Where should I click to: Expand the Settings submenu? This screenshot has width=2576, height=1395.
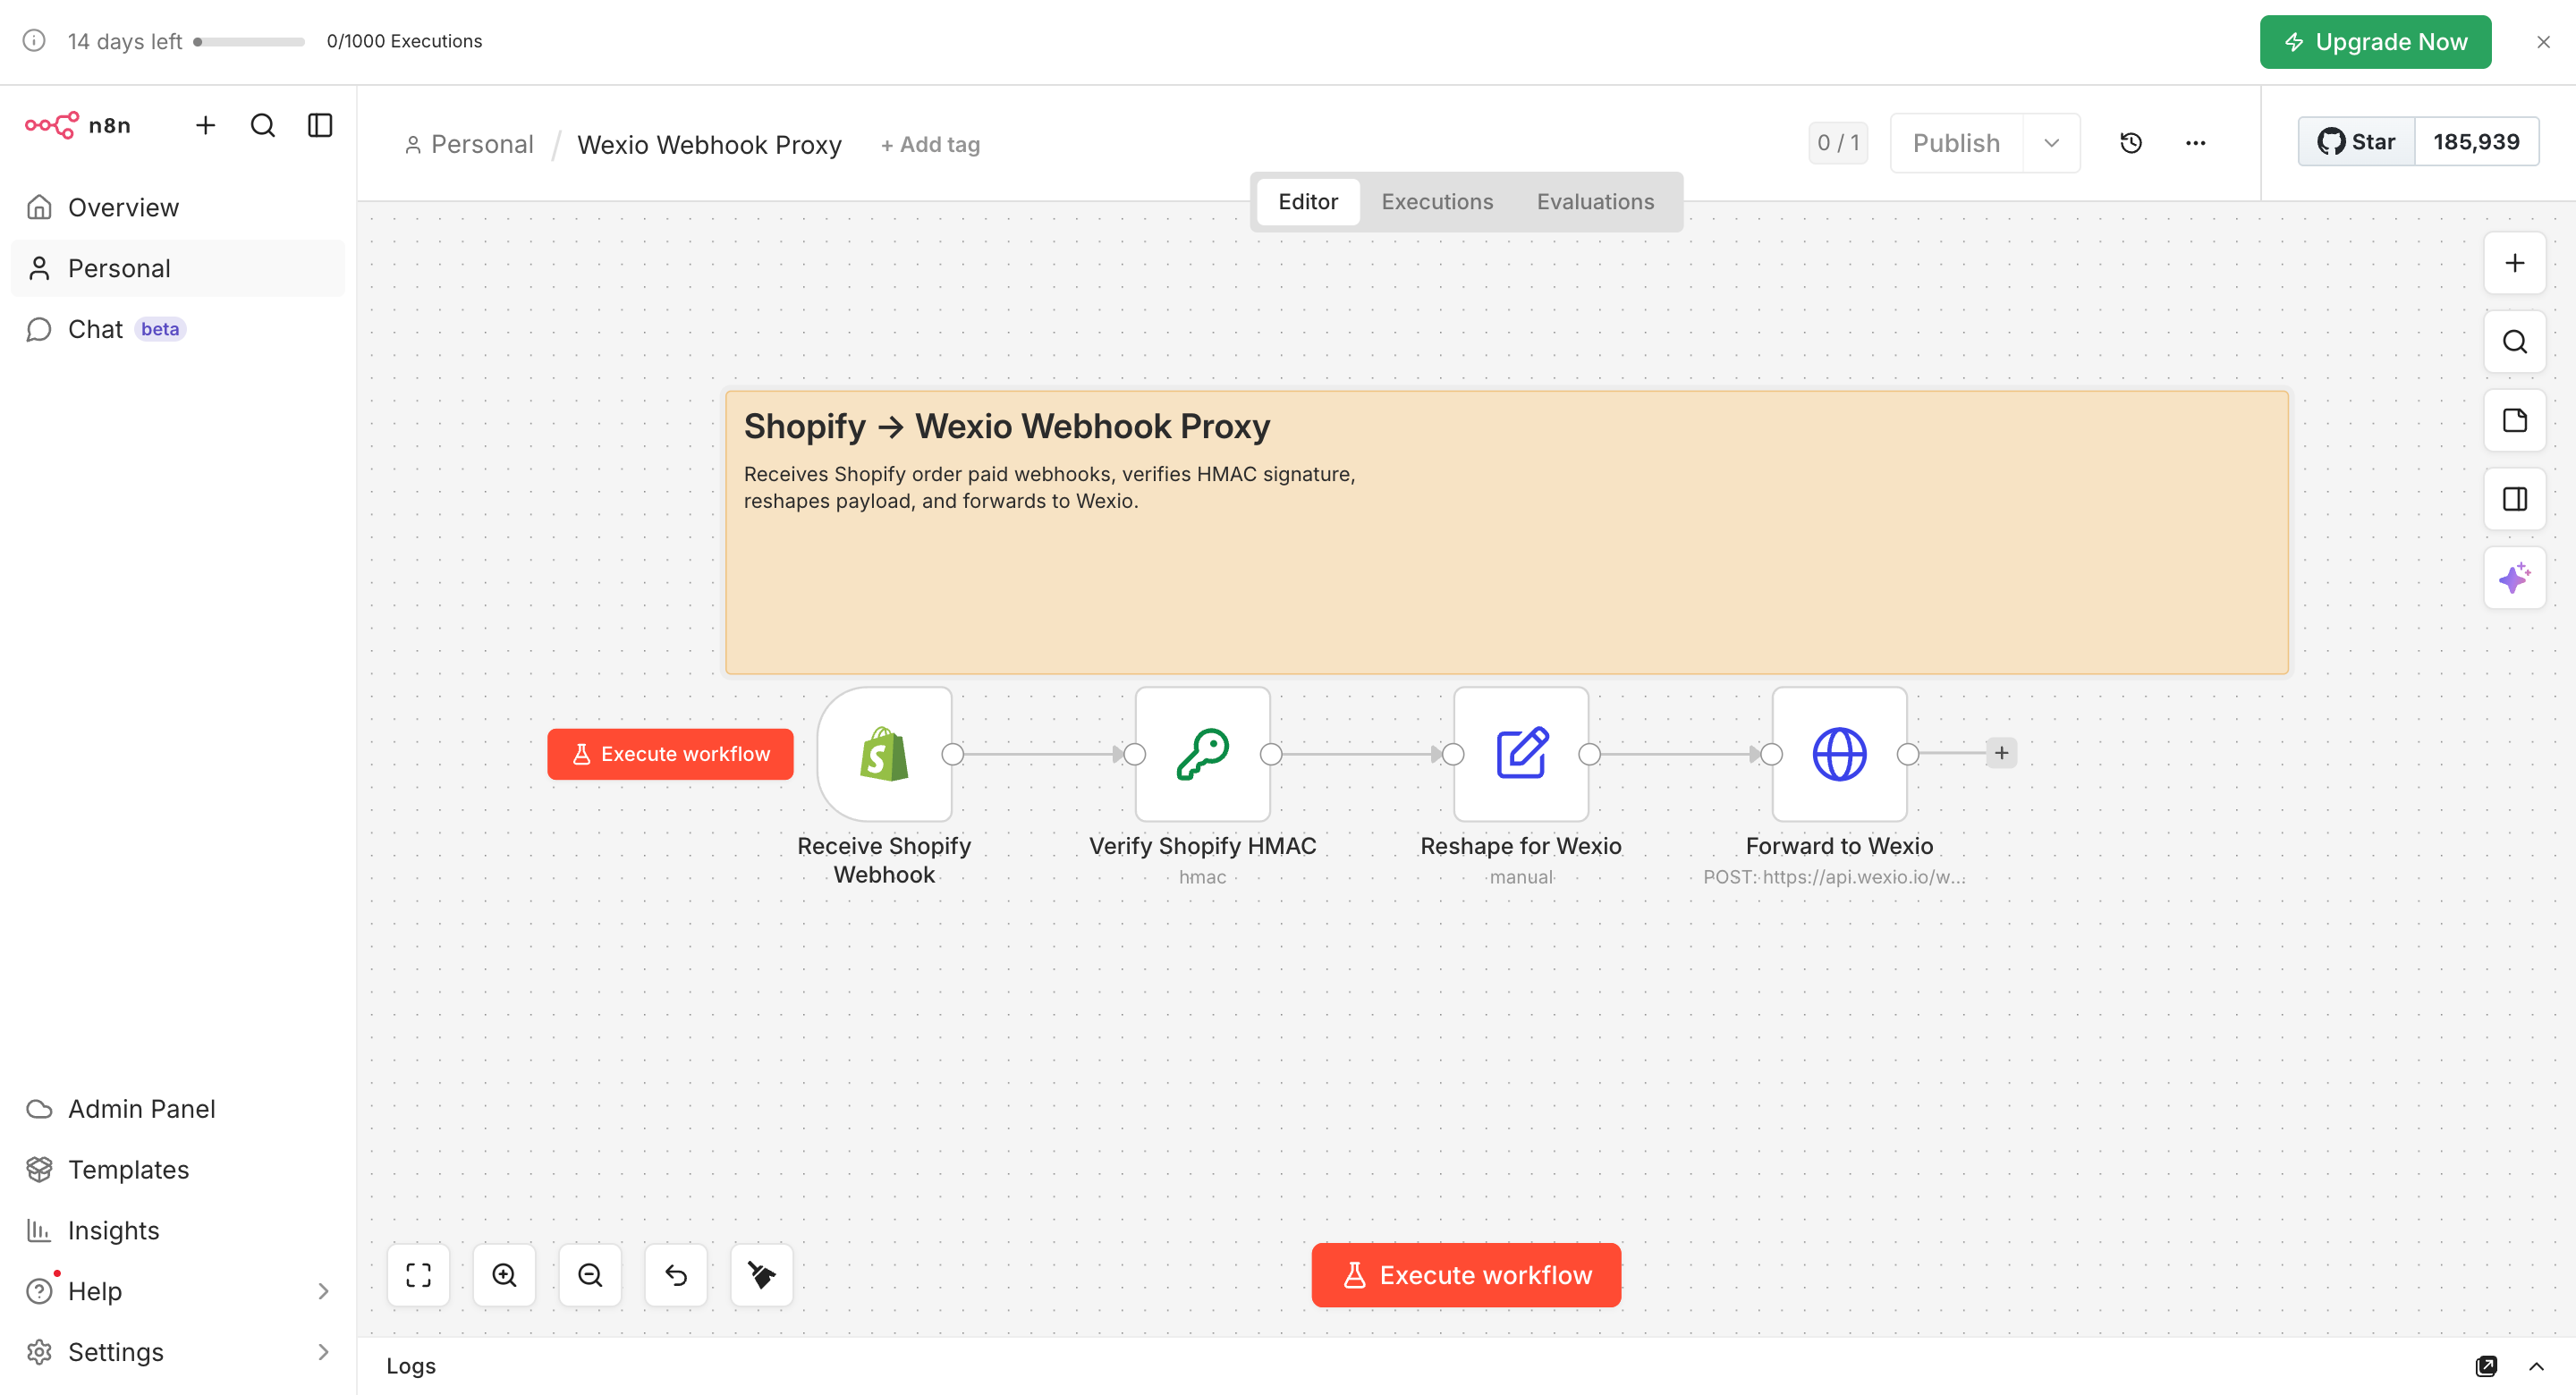click(x=322, y=1352)
